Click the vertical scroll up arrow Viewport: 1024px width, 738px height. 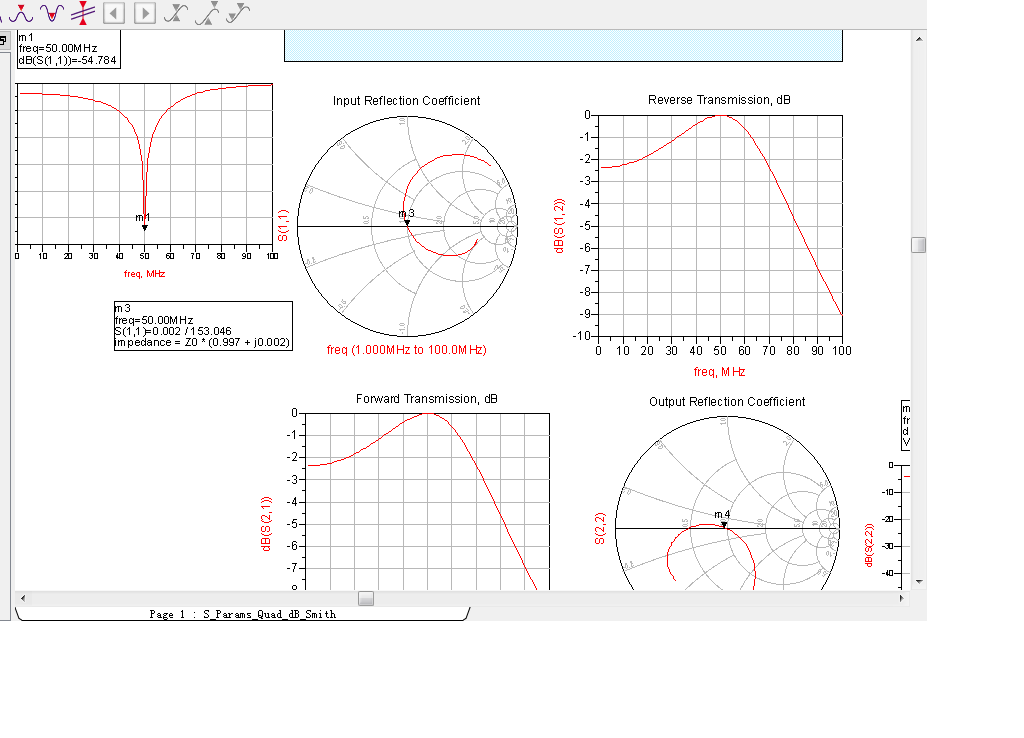click(x=919, y=39)
